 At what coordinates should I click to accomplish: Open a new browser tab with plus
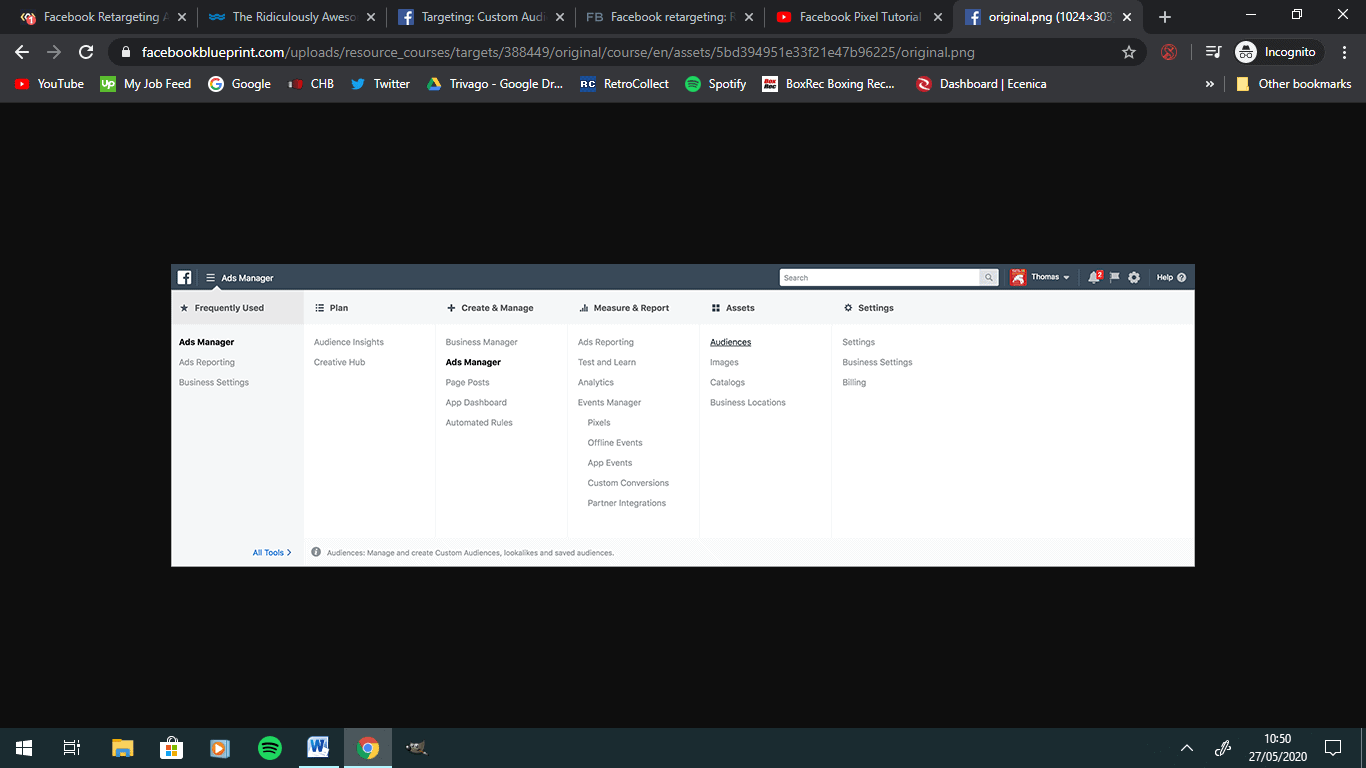tap(1164, 17)
